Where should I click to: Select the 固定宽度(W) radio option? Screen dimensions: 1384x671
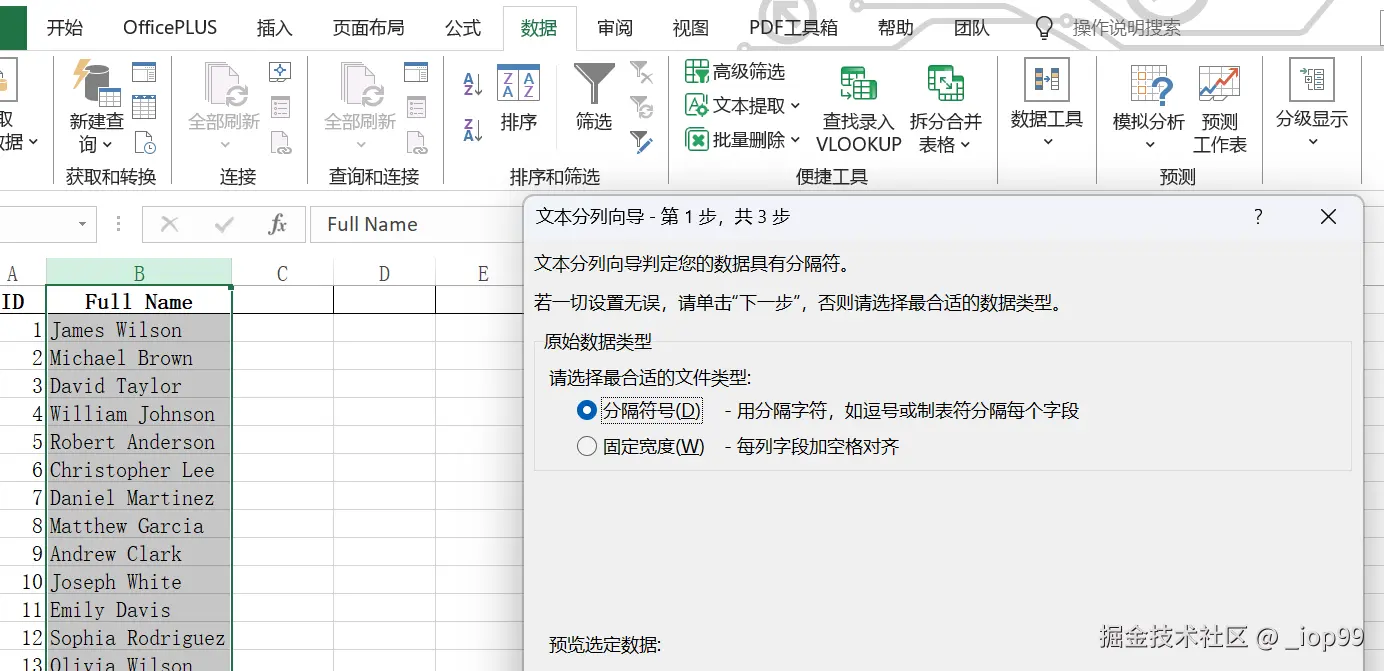(x=587, y=446)
